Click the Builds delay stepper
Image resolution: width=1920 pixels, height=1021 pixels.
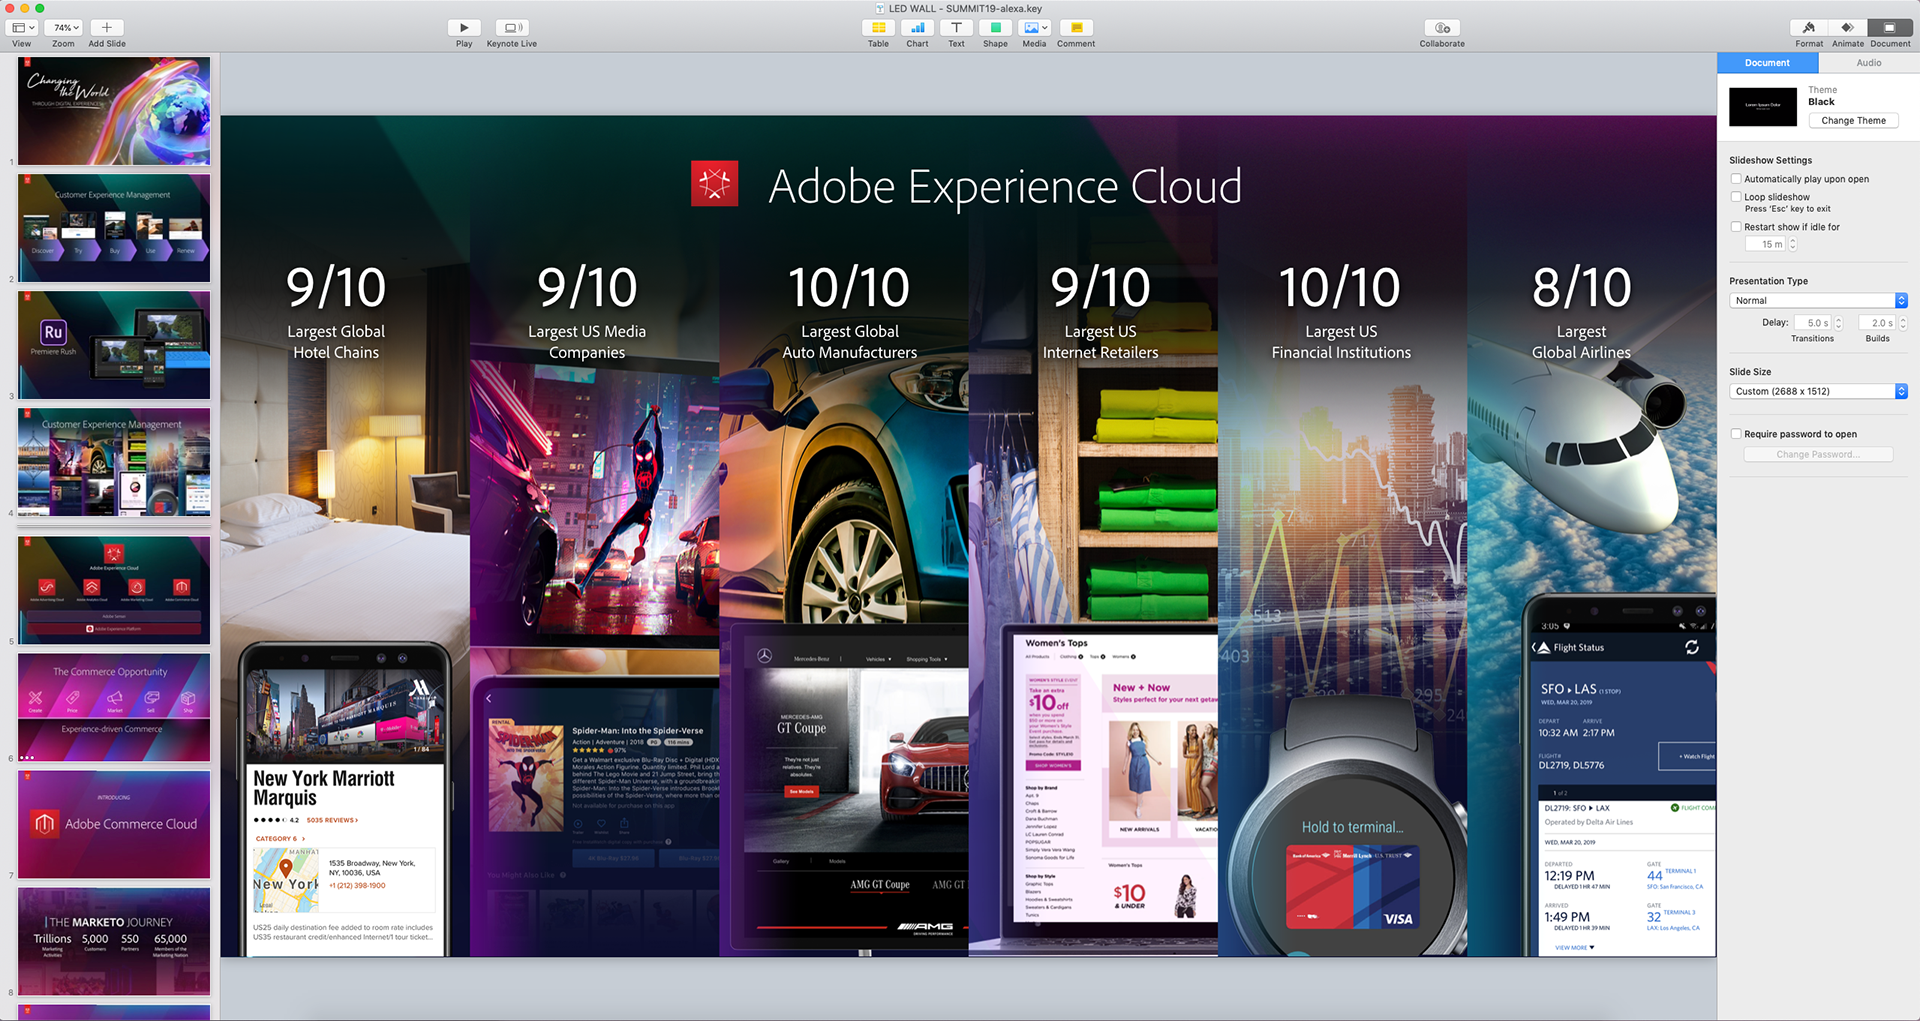1903,323
